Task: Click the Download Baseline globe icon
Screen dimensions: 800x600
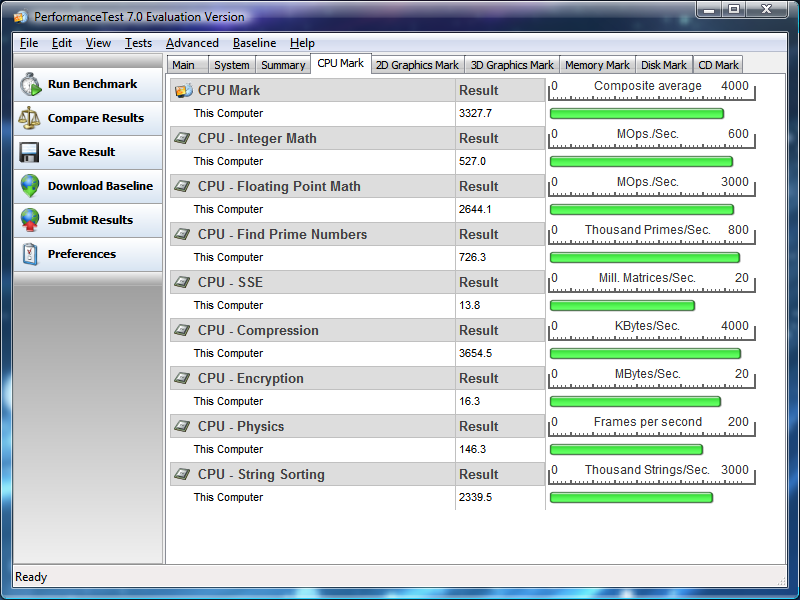Action: tap(30, 186)
